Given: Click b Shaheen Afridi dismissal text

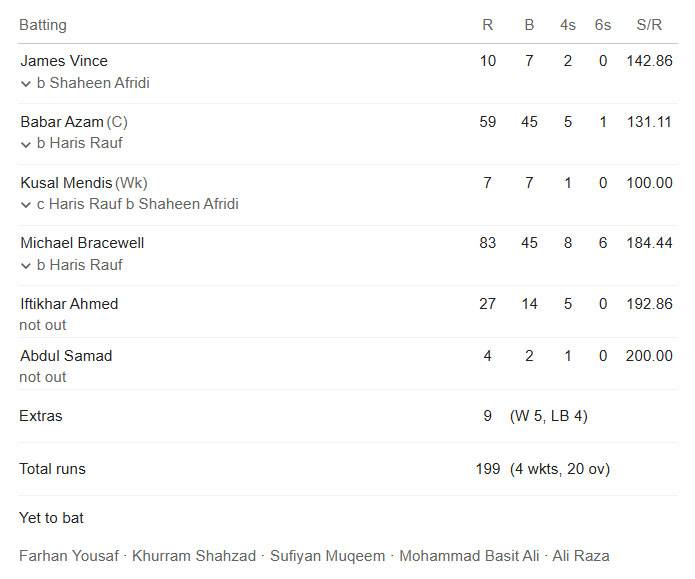Looking at the screenshot, I should (x=93, y=83).
